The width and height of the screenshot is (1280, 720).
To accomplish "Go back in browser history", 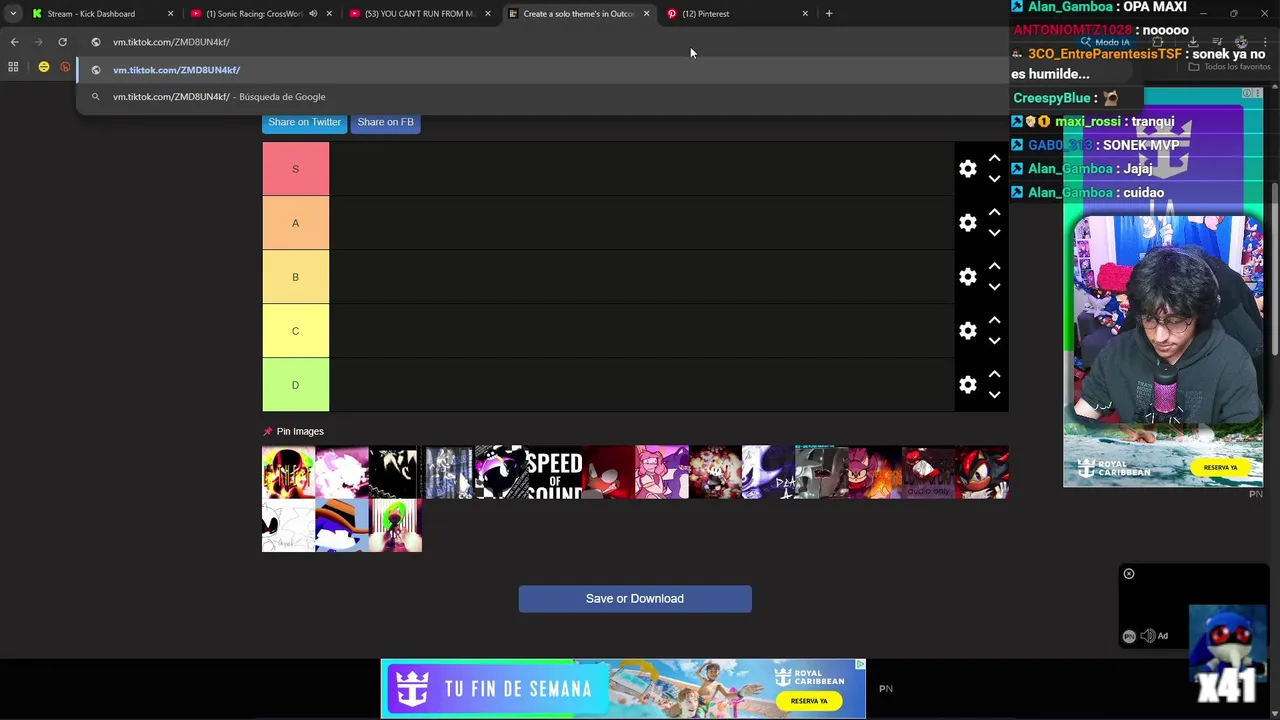I will 14,42.
